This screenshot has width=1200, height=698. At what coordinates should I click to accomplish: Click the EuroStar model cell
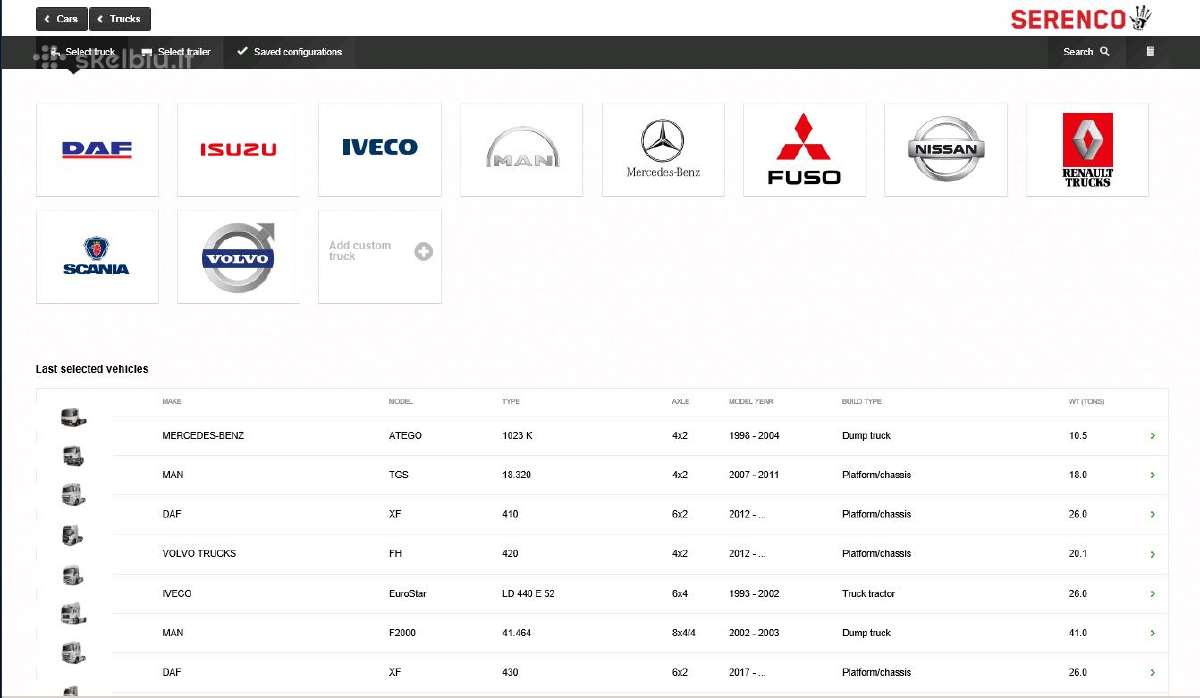[407, 594]
